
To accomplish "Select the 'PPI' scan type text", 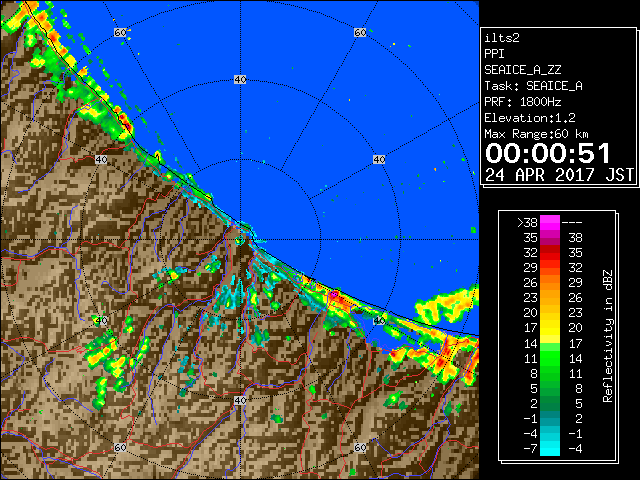I will coord(494,54).
